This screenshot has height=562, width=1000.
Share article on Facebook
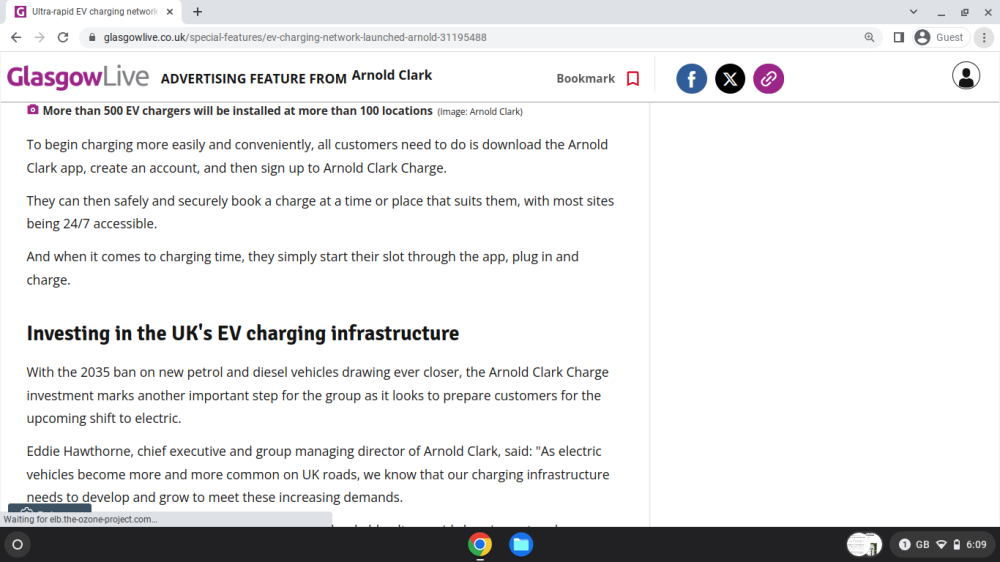tap(691, 78)
